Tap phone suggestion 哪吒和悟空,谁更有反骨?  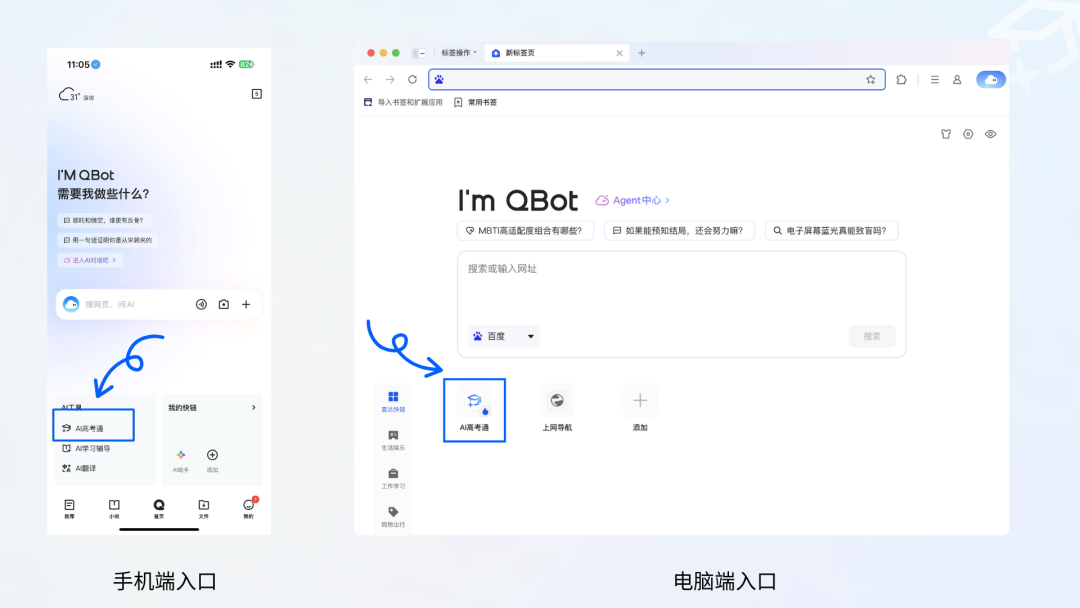point(104,220)
